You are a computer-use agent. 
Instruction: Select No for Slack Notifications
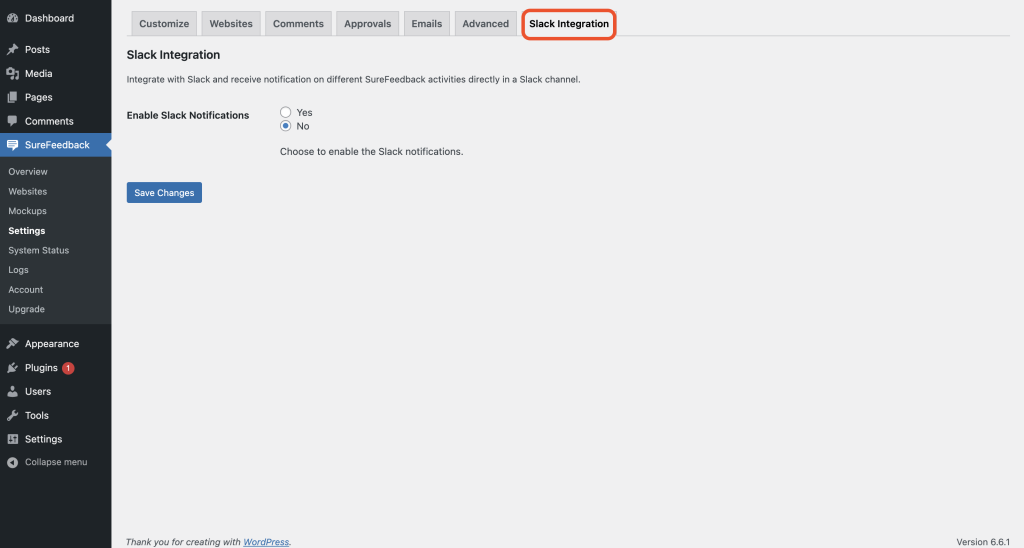tap(285, 126)
